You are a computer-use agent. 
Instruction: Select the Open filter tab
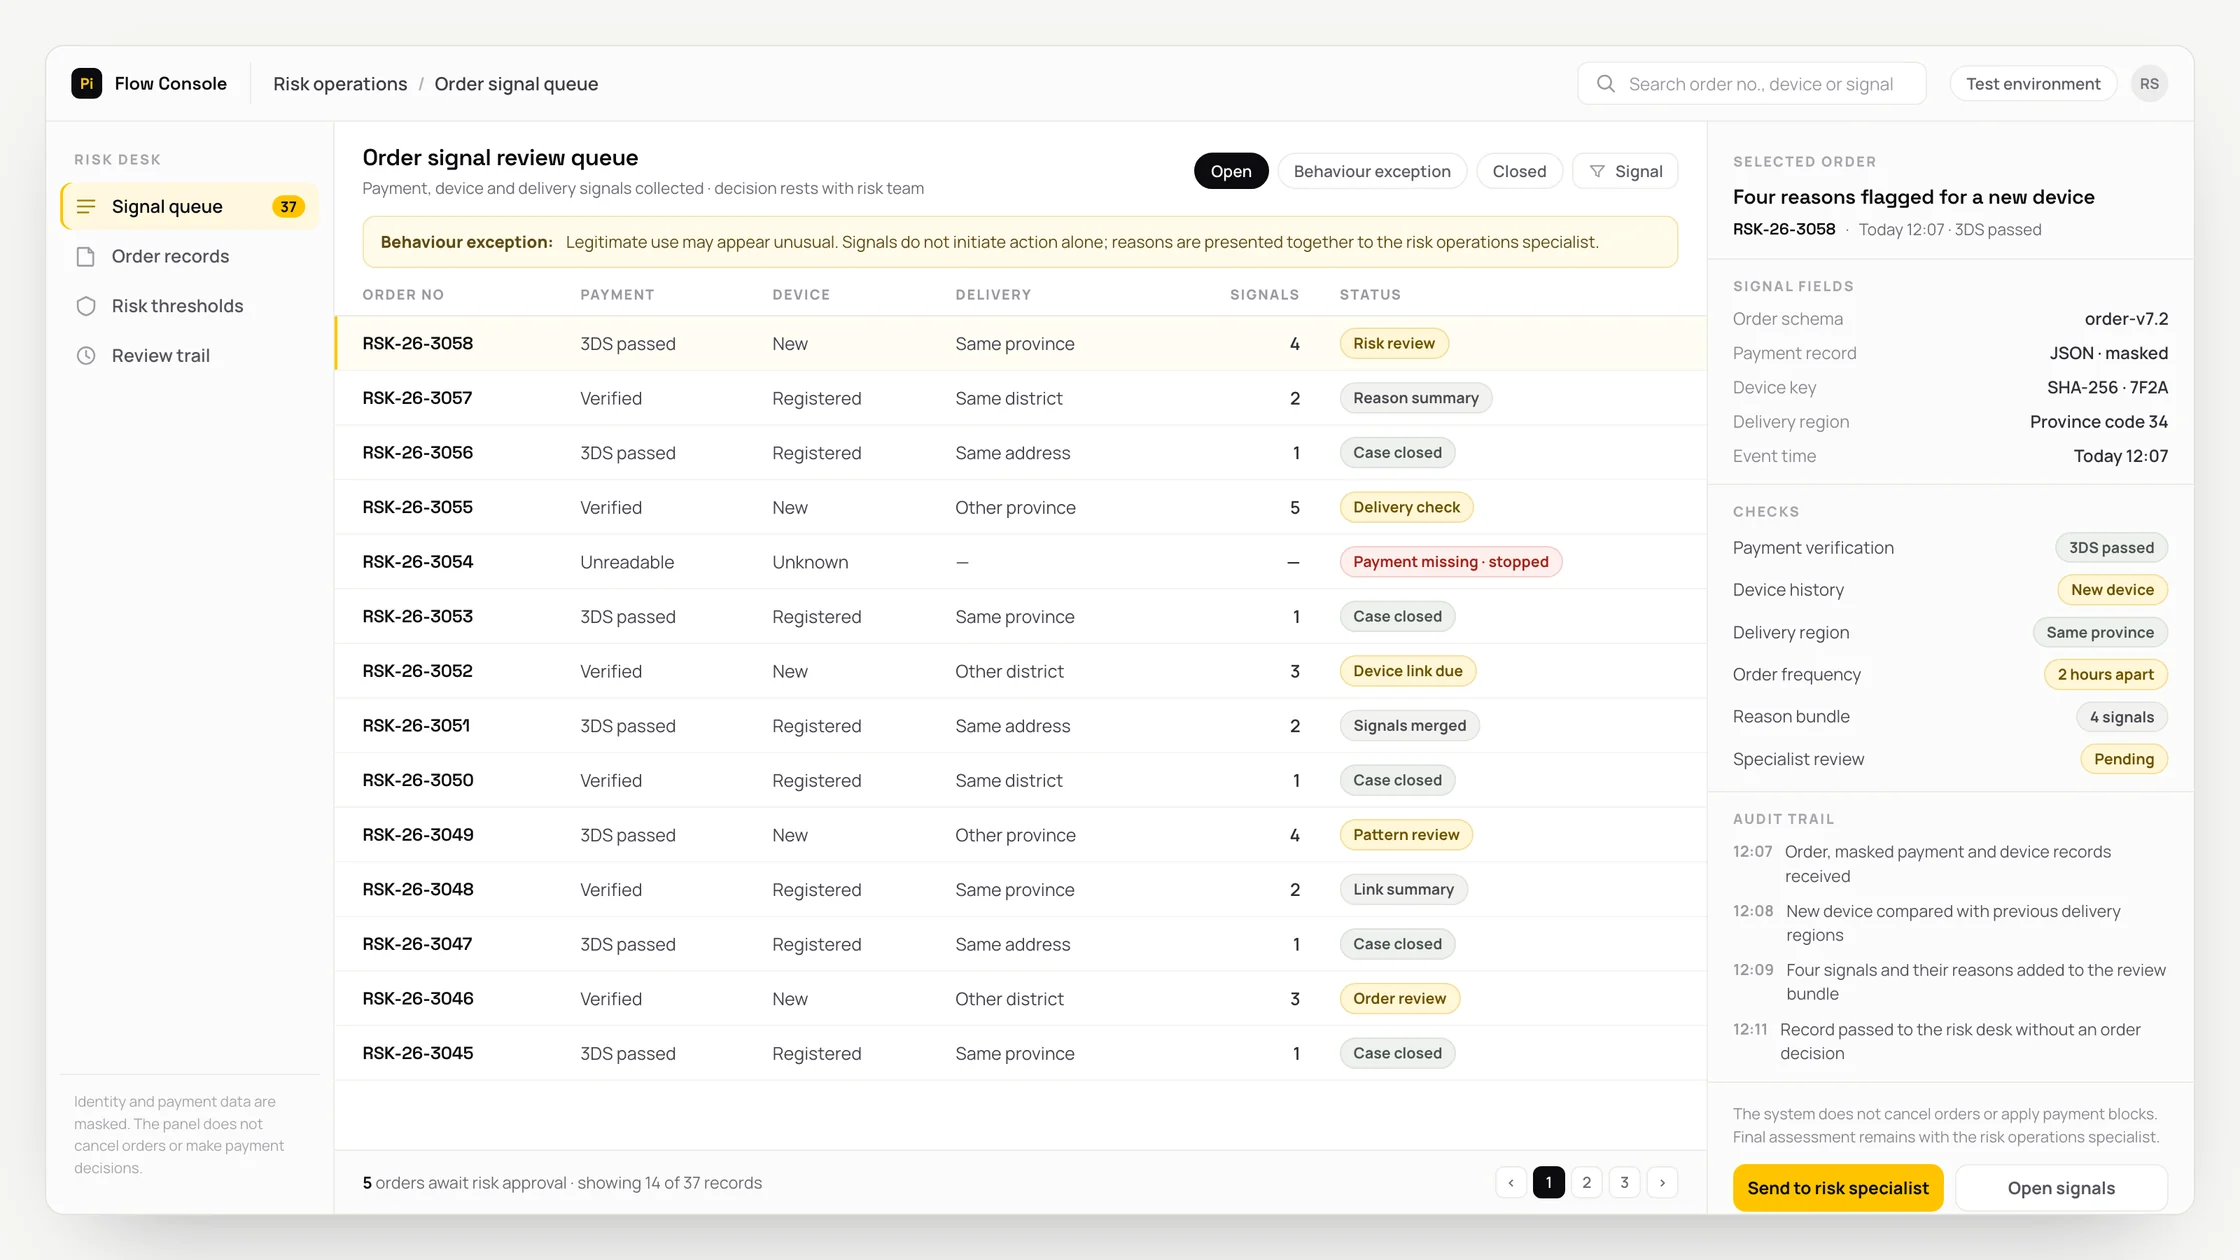tap(1231, 171)
